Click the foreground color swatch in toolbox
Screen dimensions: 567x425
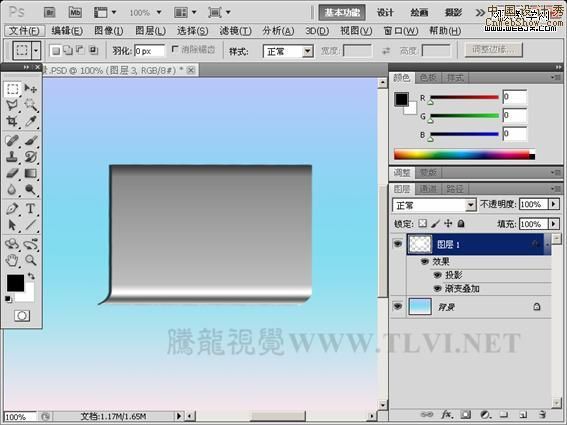click(15, 282)
